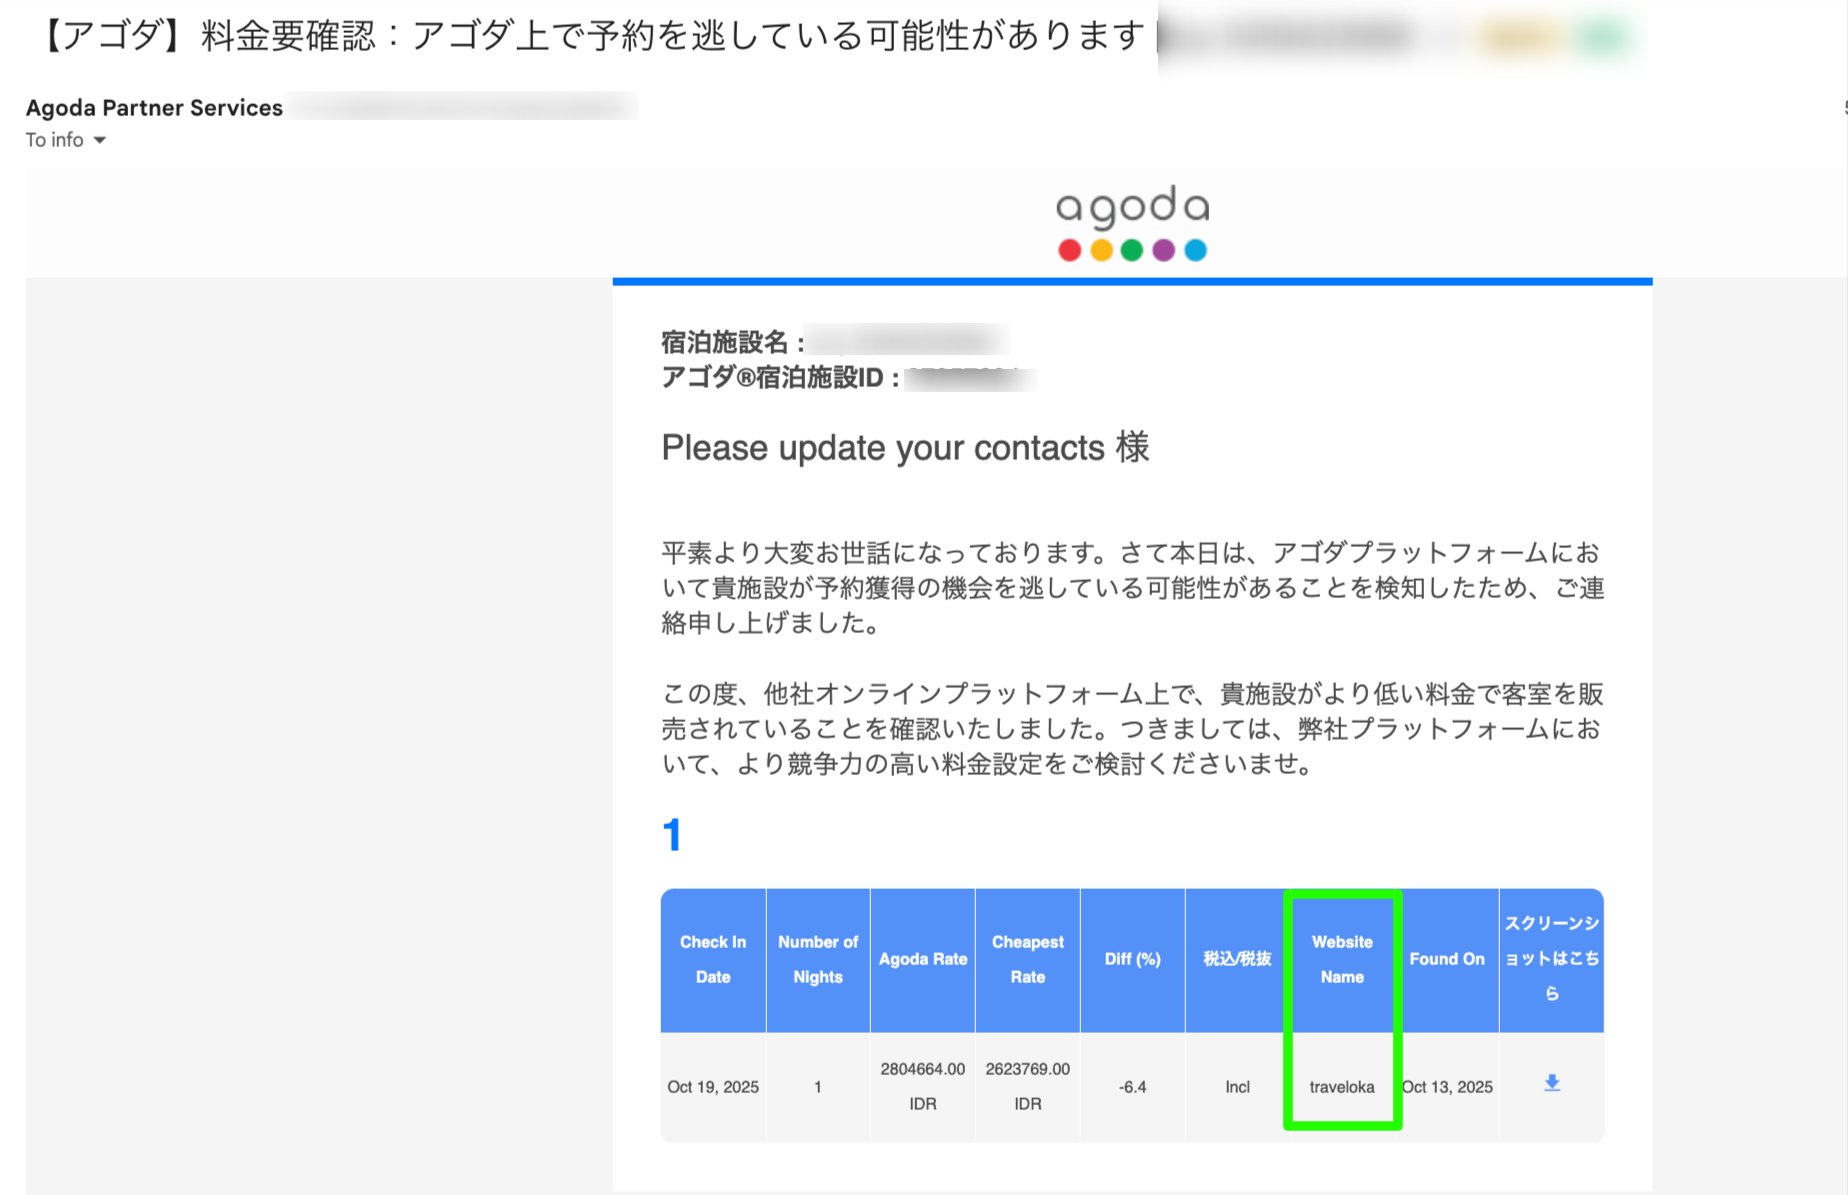Click the blue divider bar above the email body
The image size is (1848, 1195).
point(1131,281)
